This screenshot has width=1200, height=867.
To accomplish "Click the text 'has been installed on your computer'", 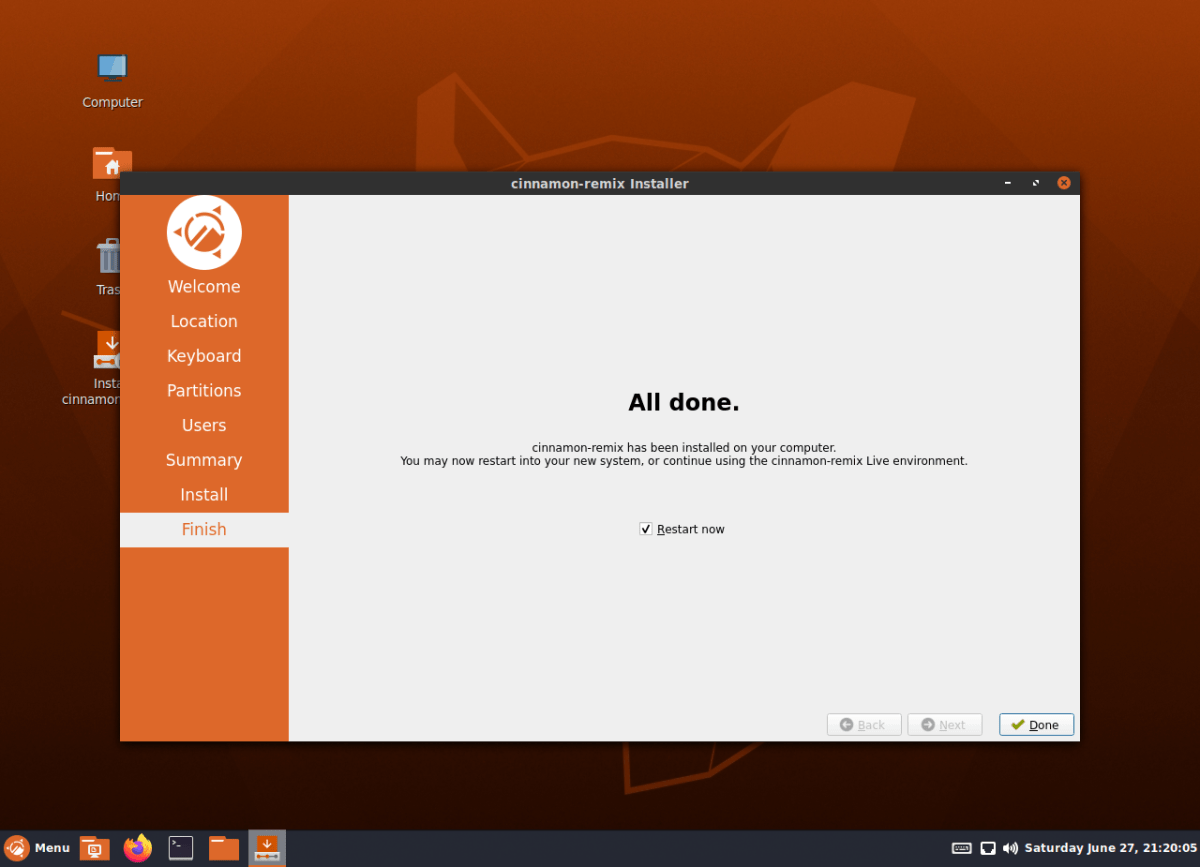I will [732, 448].
